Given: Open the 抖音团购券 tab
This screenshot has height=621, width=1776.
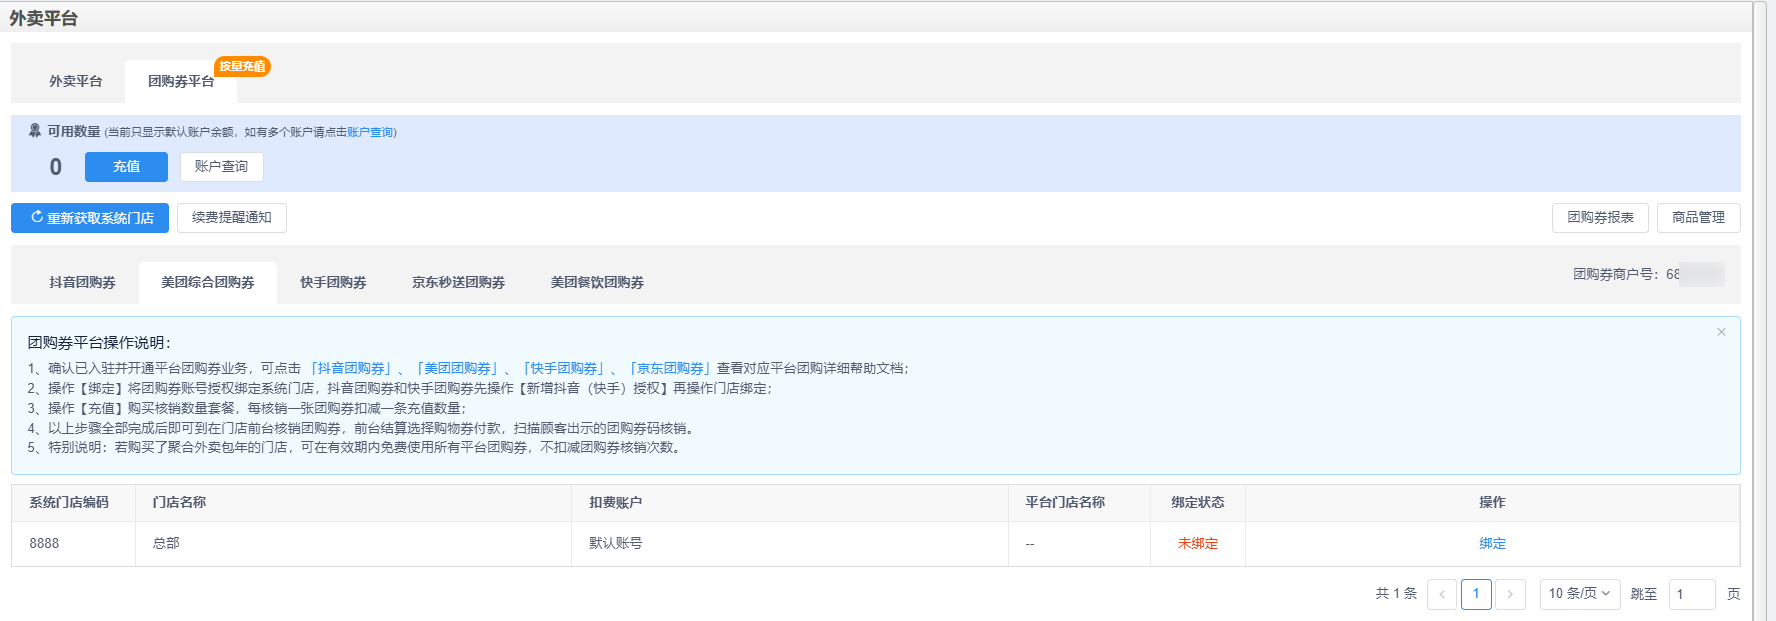Looking at the screenshot, I should 82,283.
